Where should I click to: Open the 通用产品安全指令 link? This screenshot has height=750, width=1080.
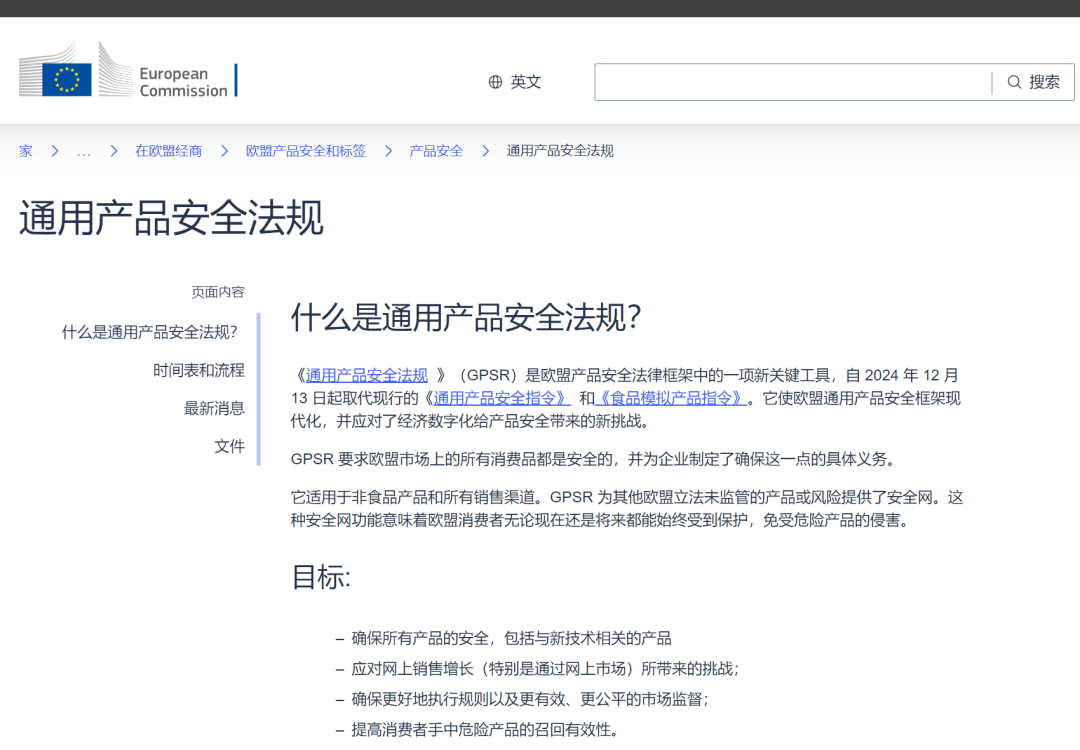[499, 397]
